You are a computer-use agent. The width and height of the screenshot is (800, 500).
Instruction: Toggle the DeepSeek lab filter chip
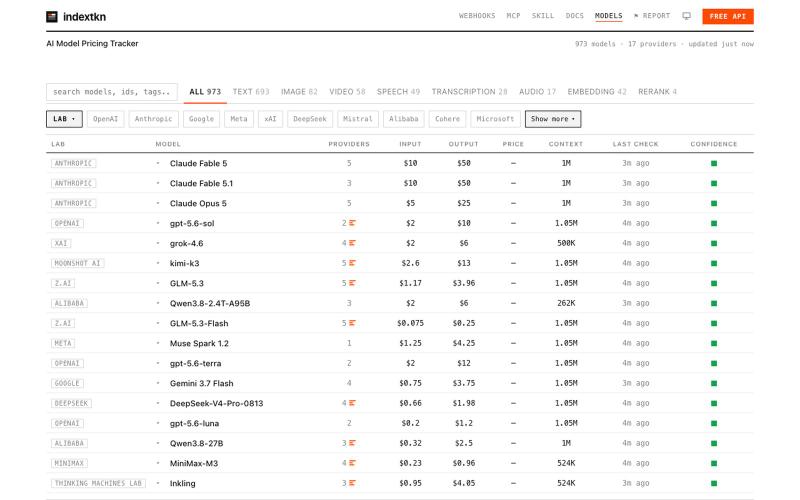310,119
